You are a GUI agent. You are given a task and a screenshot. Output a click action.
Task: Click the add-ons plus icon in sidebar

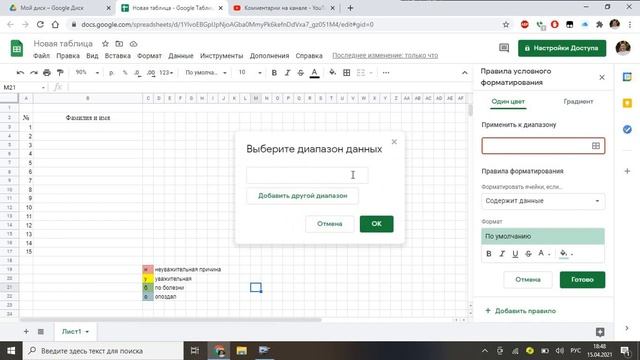click(627, 171)
